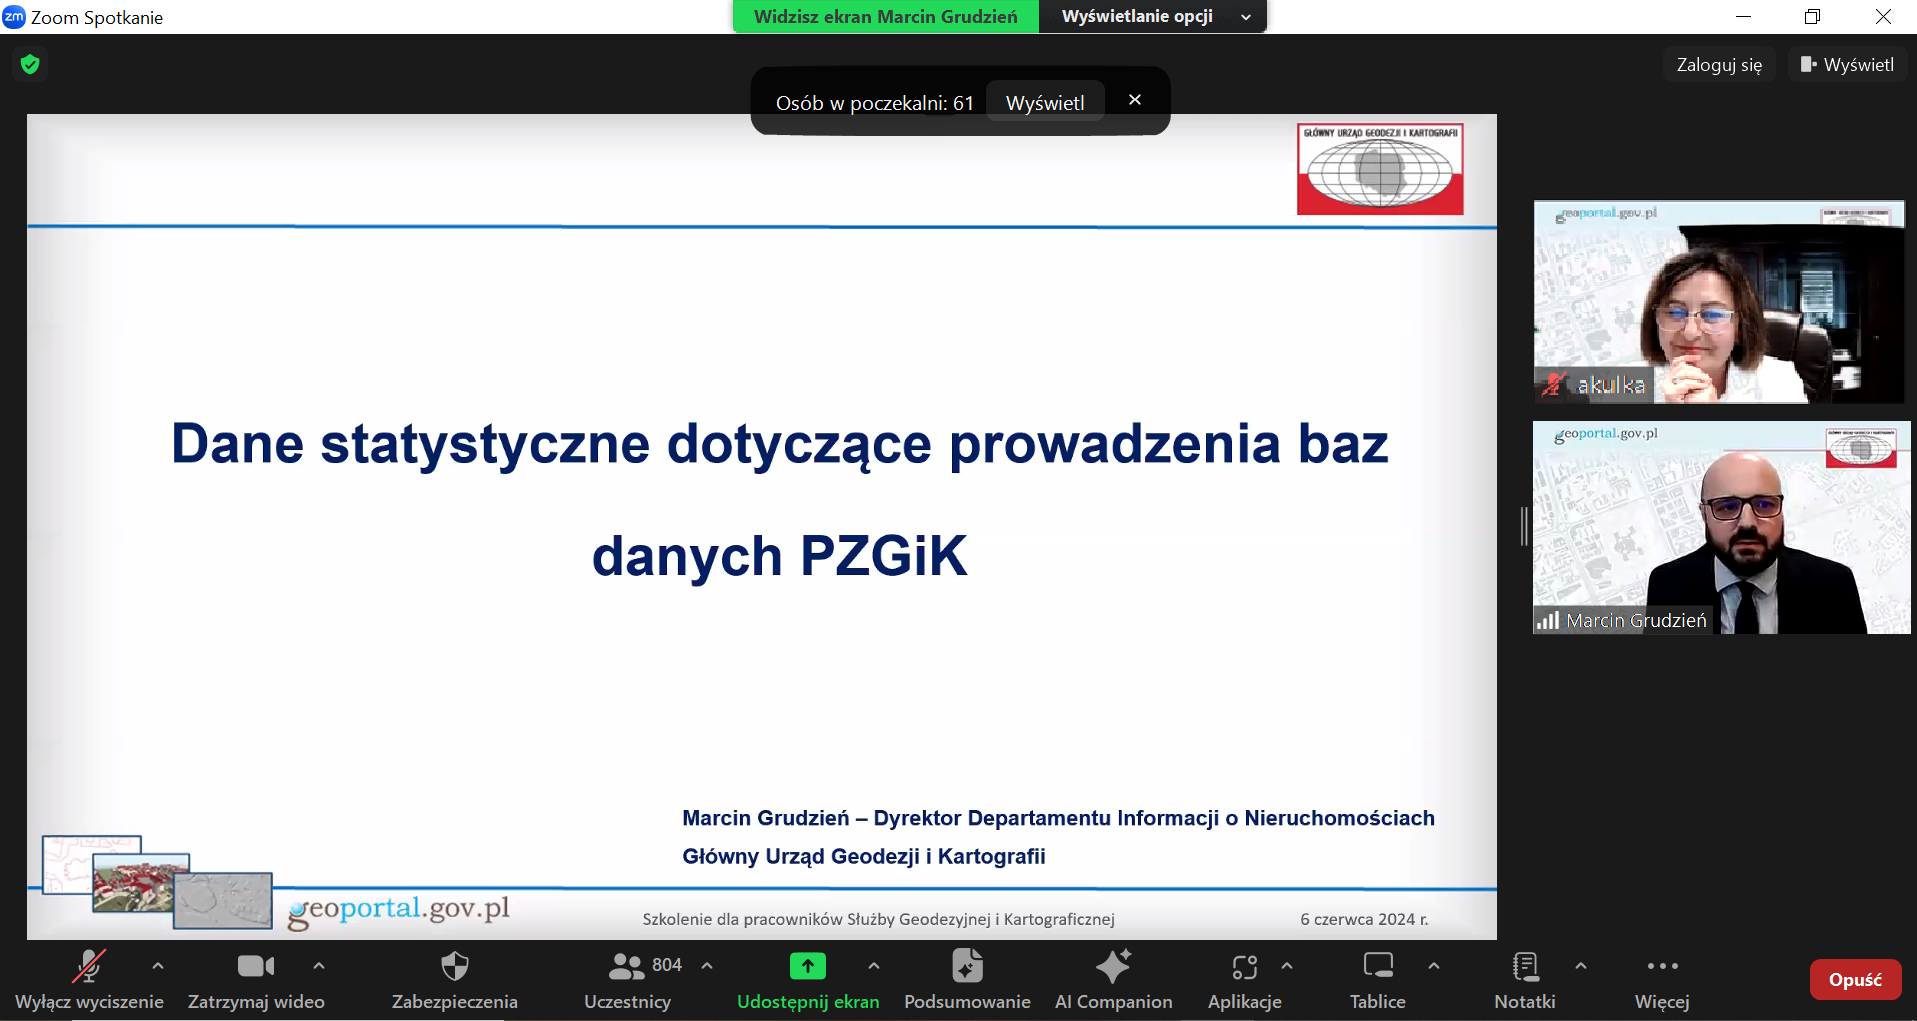Screen dimensions: 1917x1021
Task: Unmute microphone with Wyłącz wyciszenie
Action: point(88,967)
